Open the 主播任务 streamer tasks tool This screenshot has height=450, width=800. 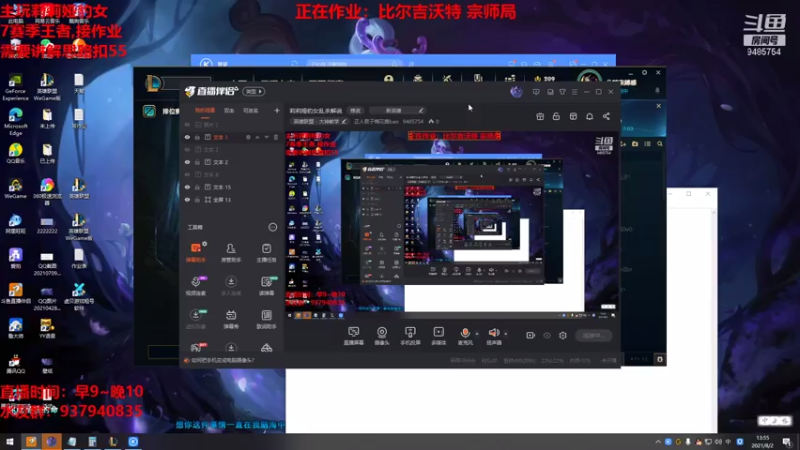(x=266, y=252)
